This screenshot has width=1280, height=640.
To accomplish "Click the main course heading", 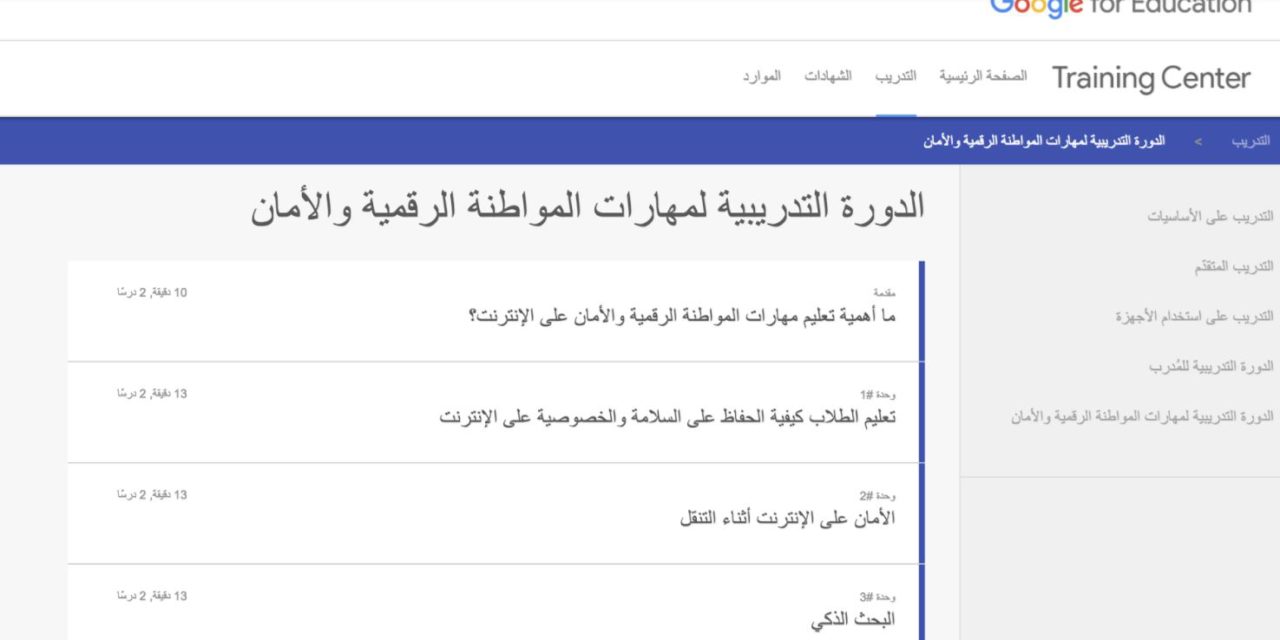I will click(x=588, y=206).
